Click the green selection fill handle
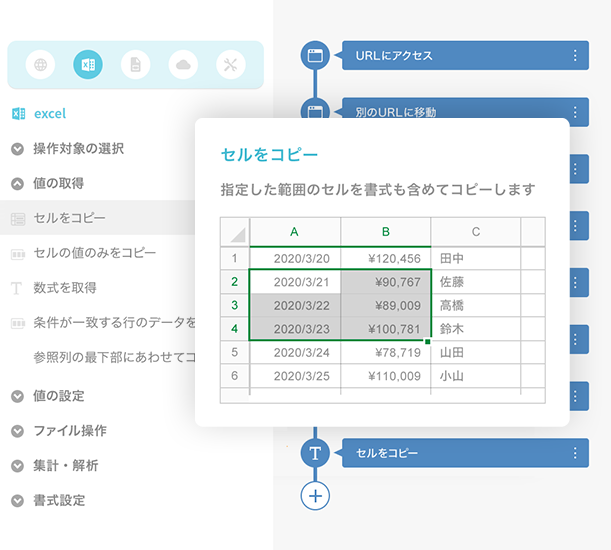The image size is (611, 550). click(428, 341)
